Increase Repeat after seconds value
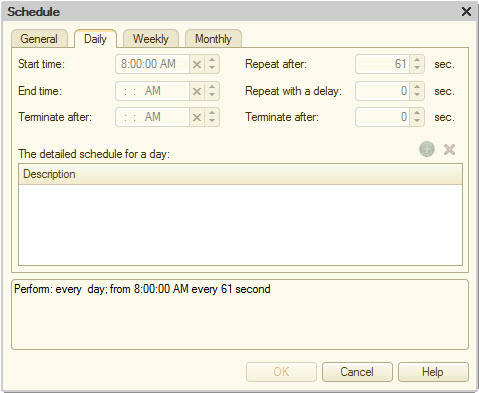This screenshot has width=479, height=393. pos(417,60)
